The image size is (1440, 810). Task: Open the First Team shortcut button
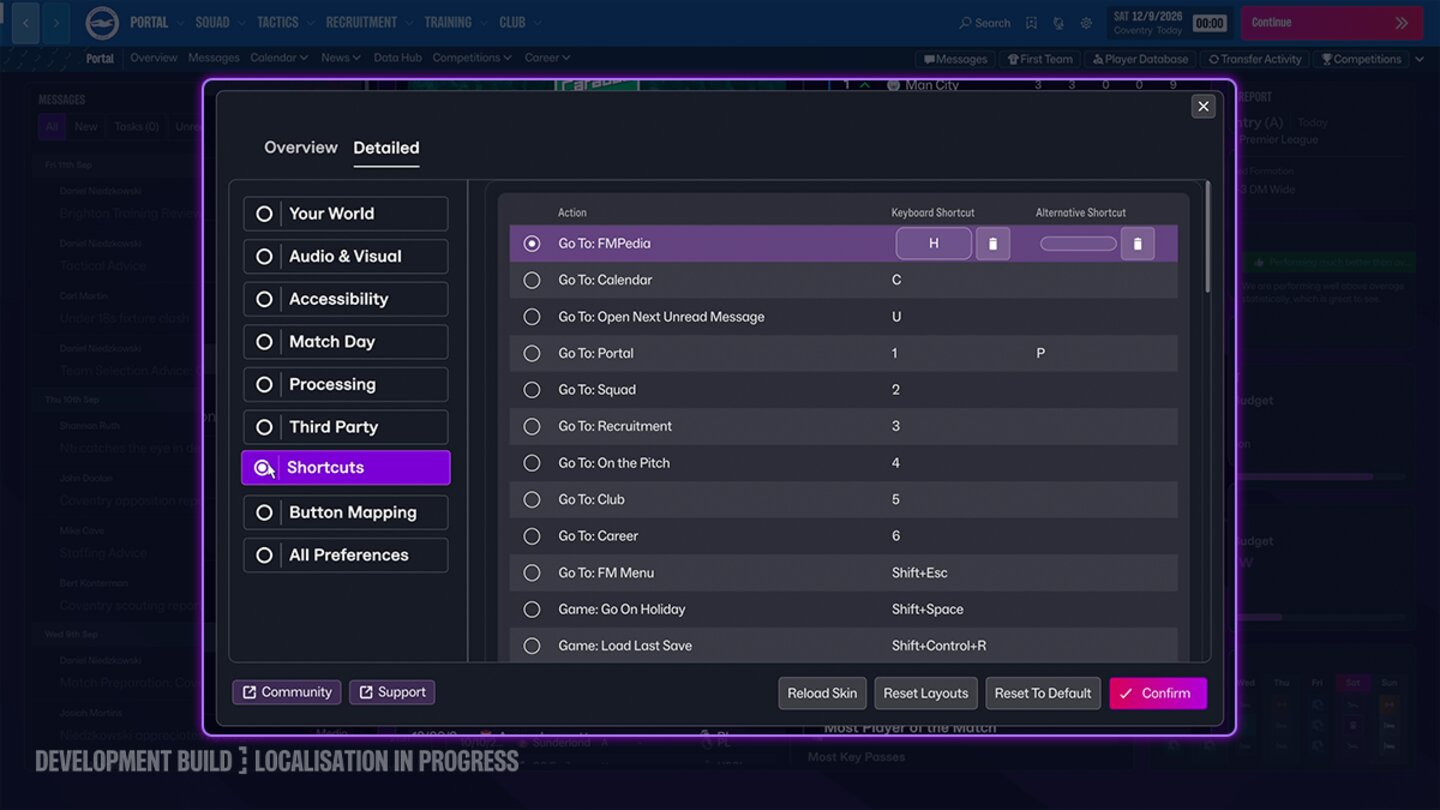click(1040, 59)
